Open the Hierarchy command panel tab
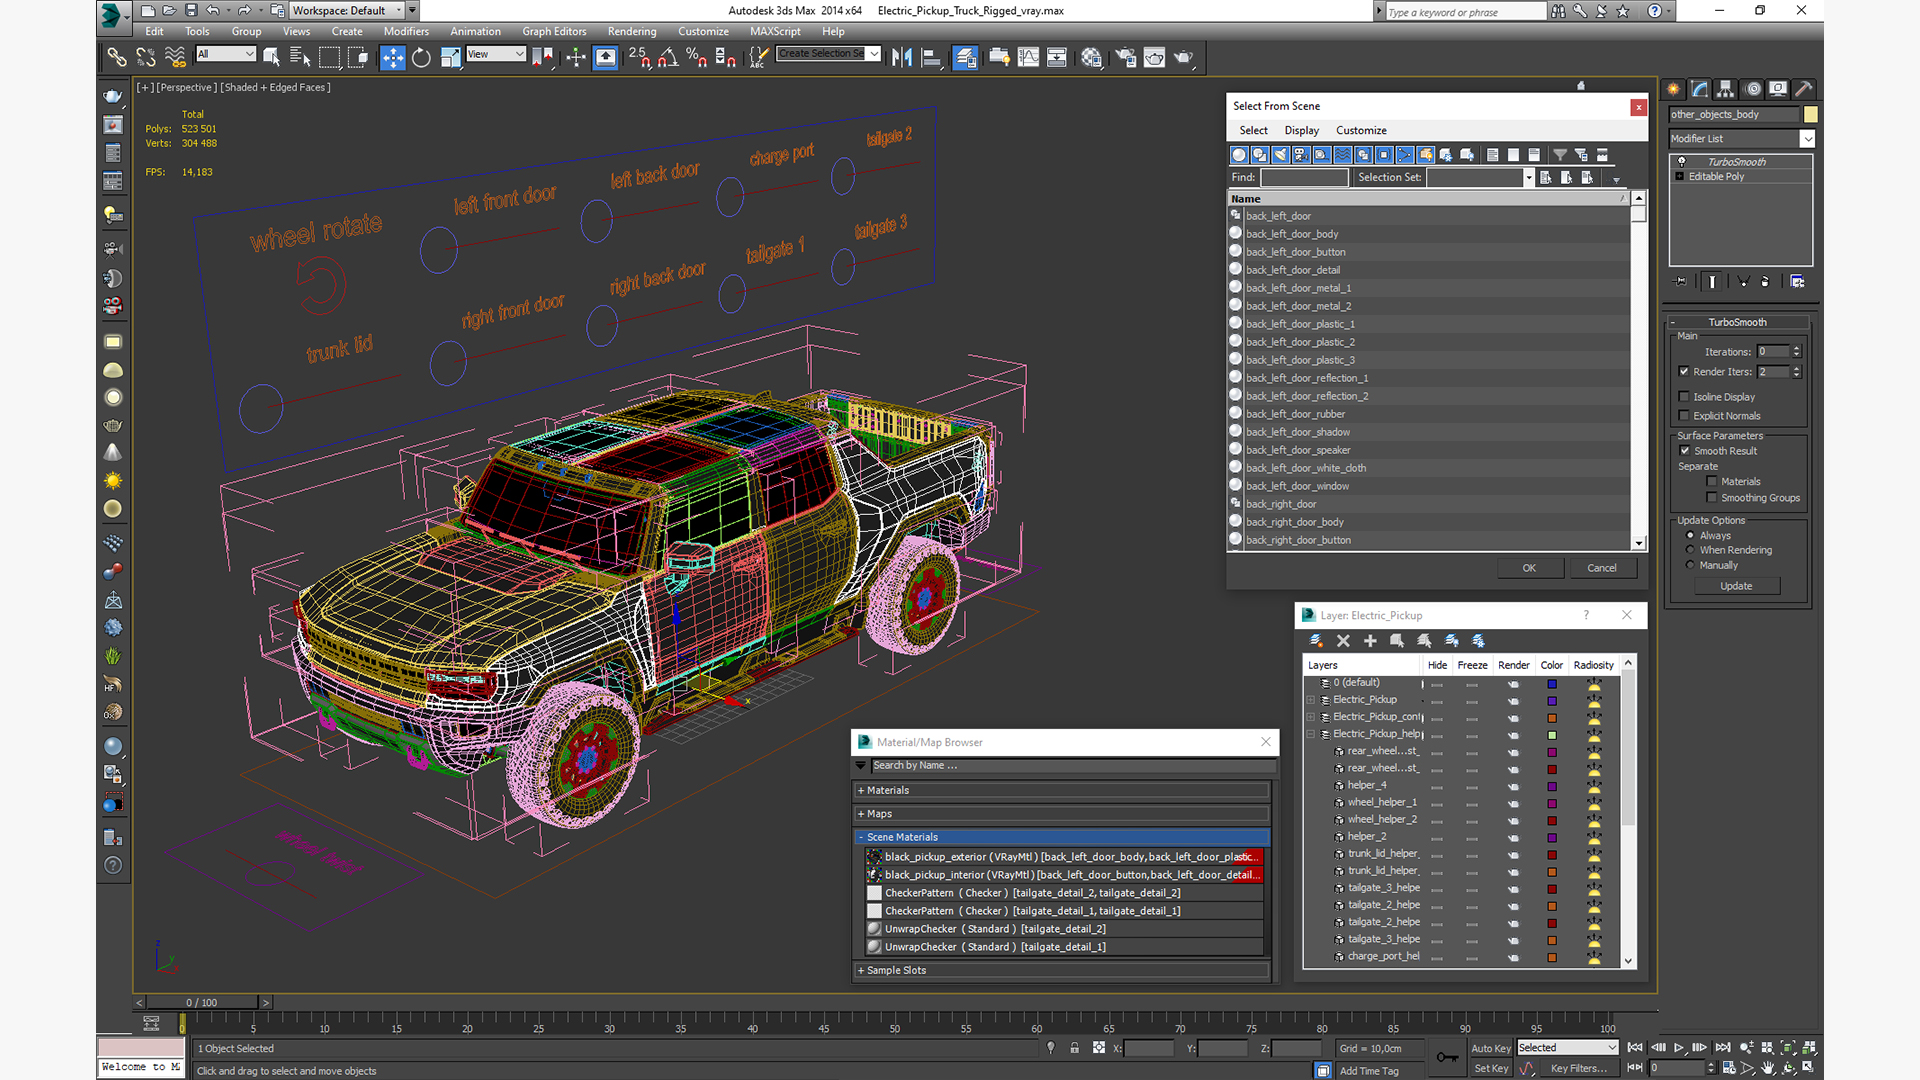 [1725, 89]
